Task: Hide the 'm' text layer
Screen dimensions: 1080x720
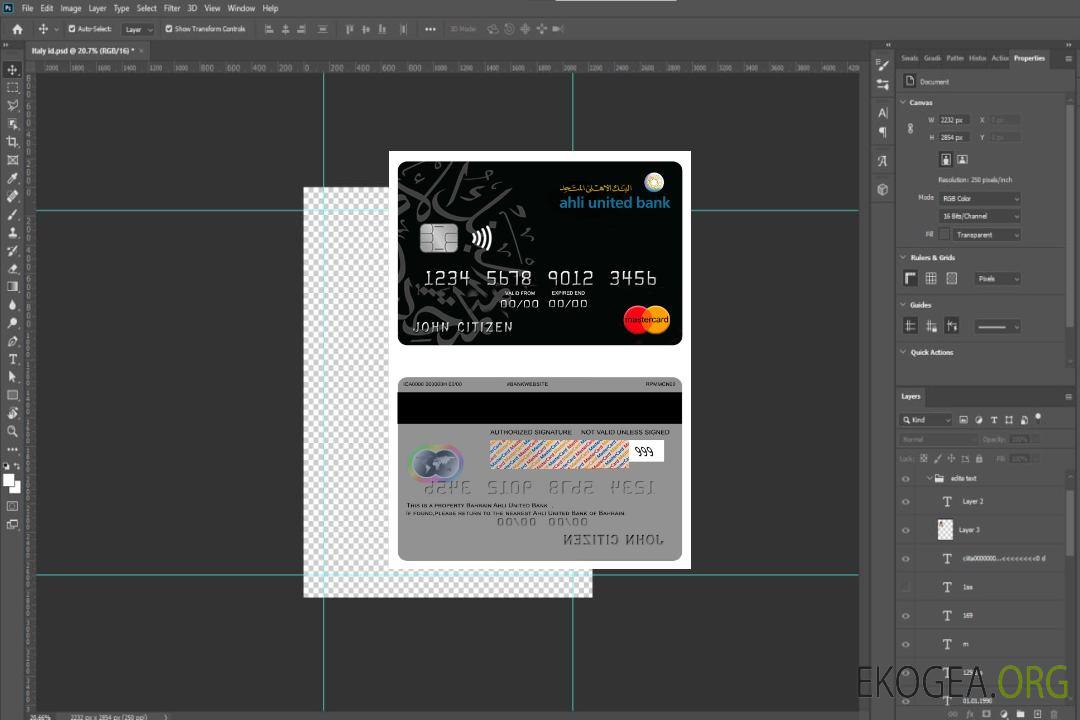Action: click(906, 644)
